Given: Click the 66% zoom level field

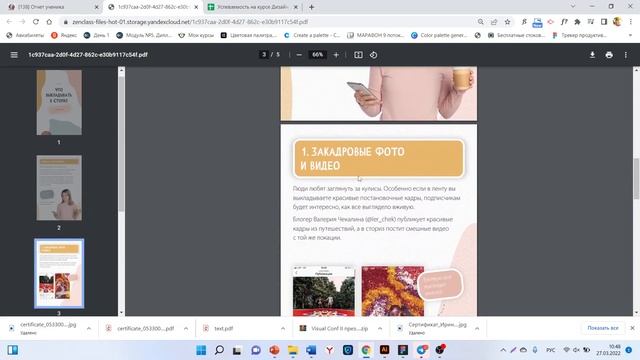Looking at the screenshot, I should [x=318, y=54].
